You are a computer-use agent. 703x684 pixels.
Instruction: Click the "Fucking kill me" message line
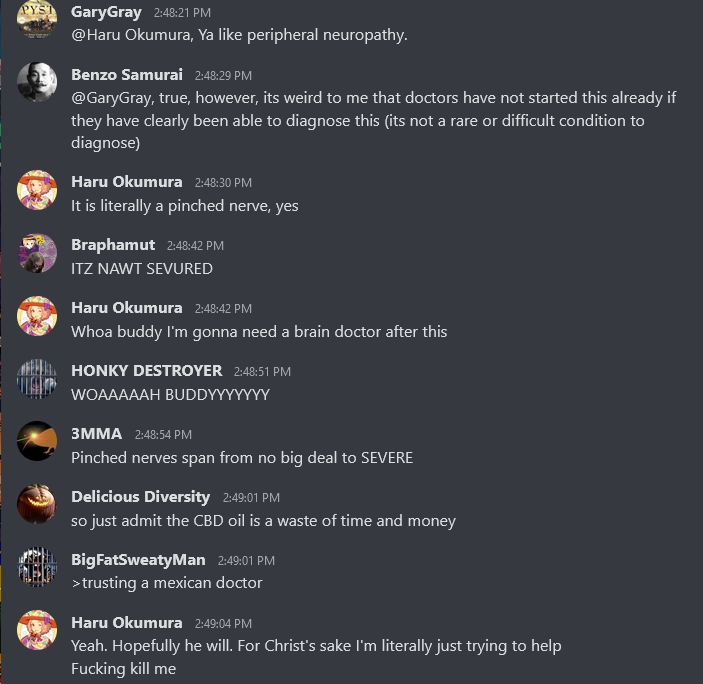point(123,669)
